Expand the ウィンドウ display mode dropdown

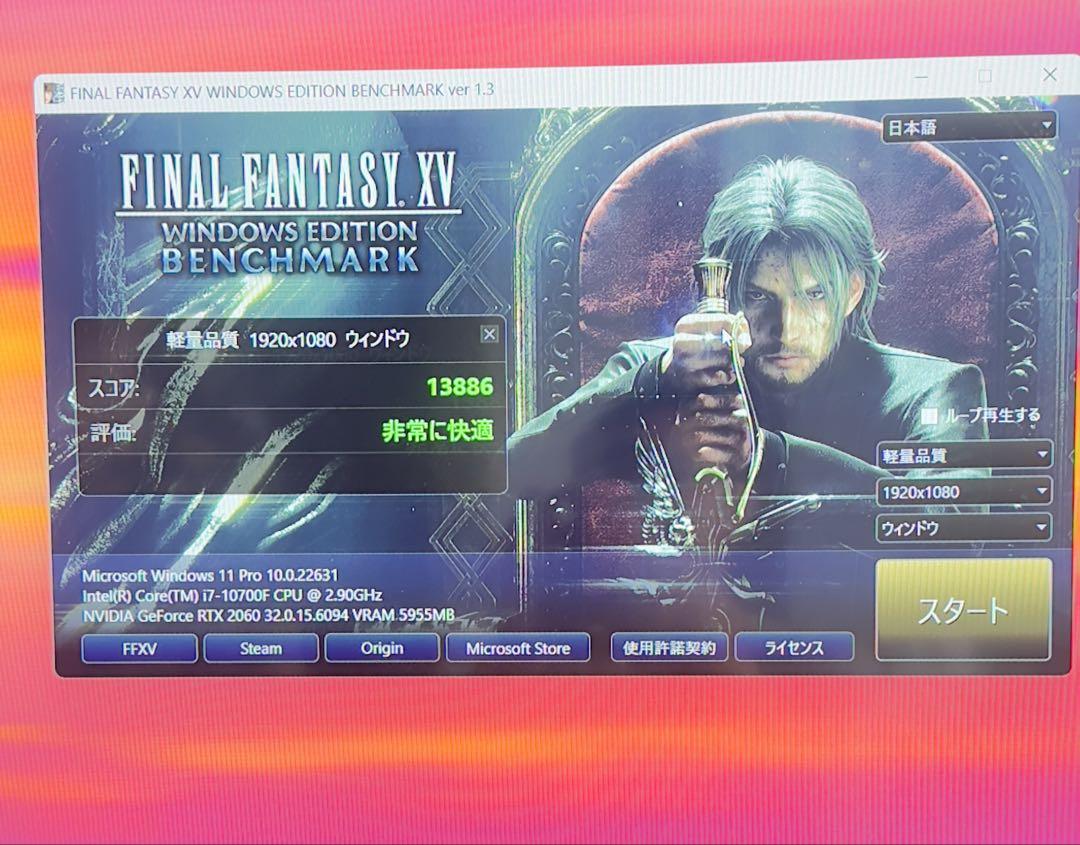pyautogui.click(x=964, y=528)
